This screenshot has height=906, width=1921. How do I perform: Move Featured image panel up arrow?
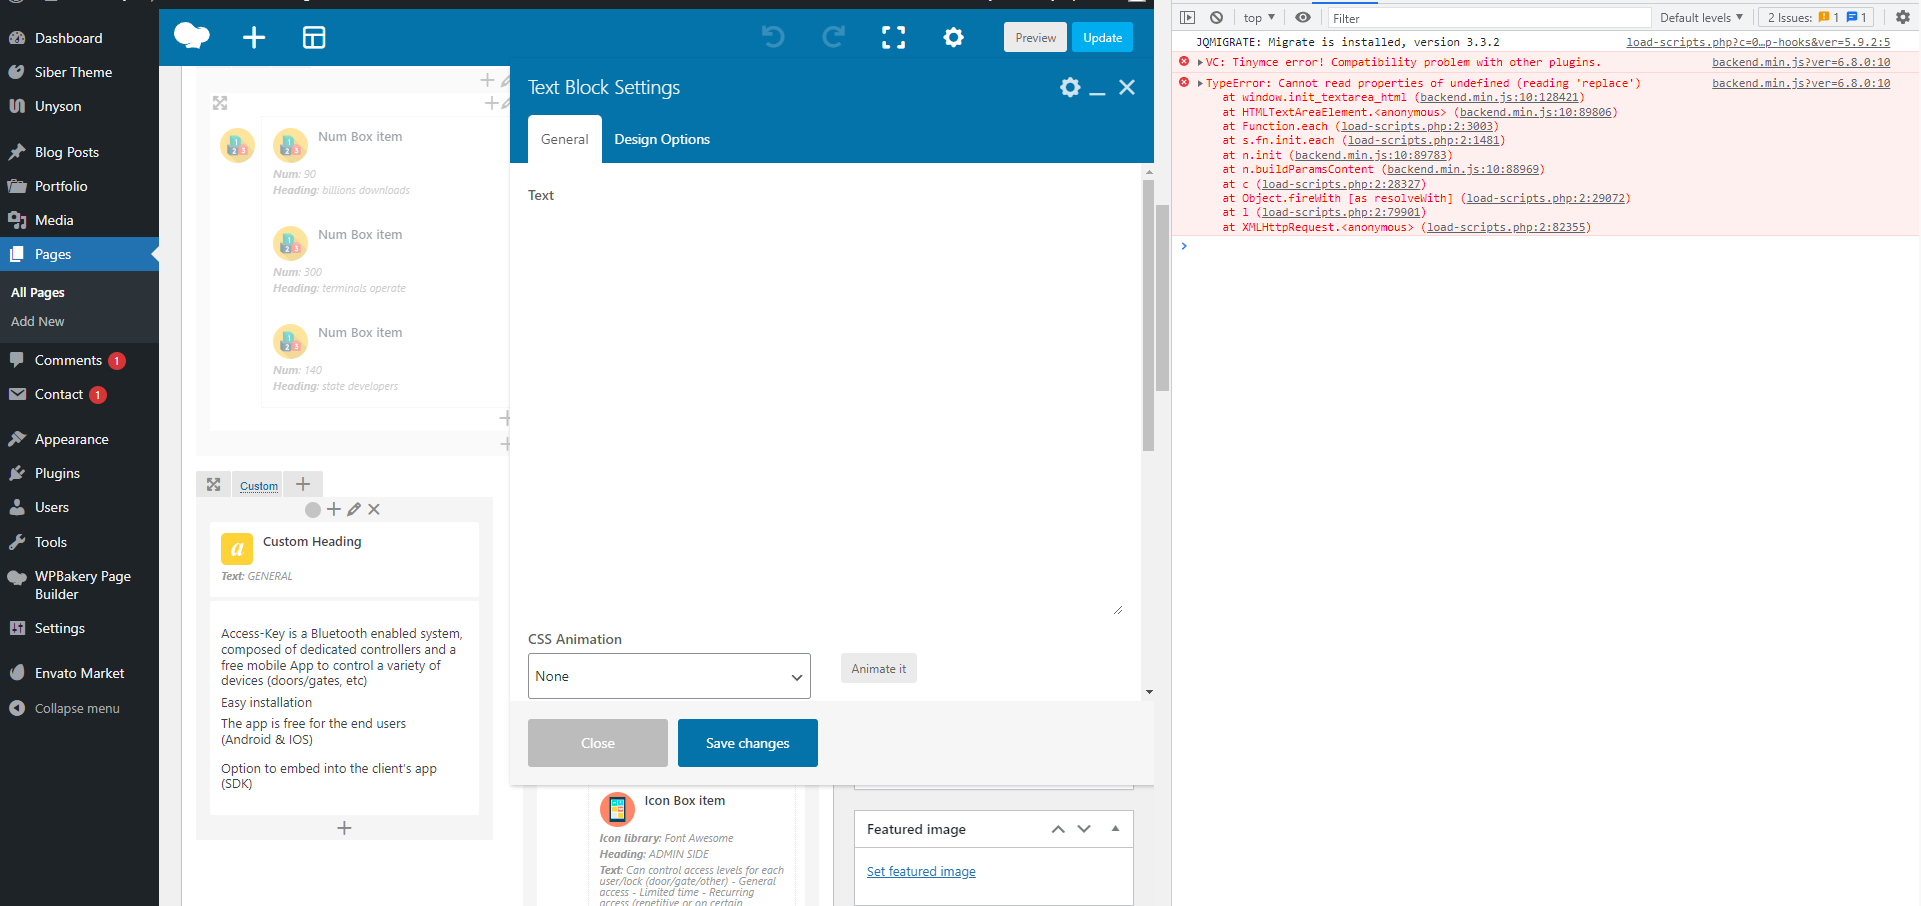(1058, 829)
